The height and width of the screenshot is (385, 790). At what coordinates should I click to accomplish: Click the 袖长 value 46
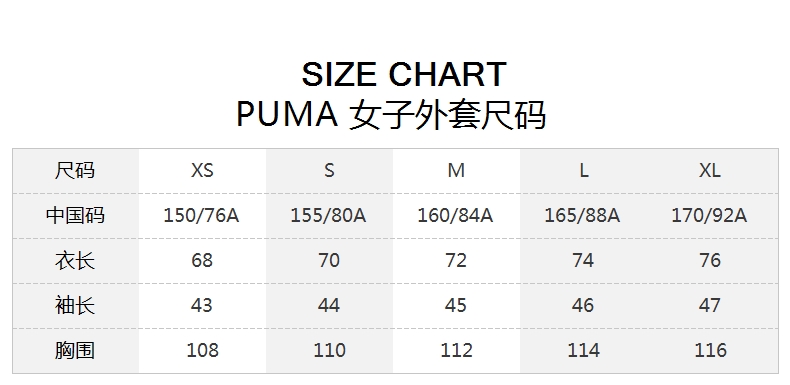click(583, 305)
